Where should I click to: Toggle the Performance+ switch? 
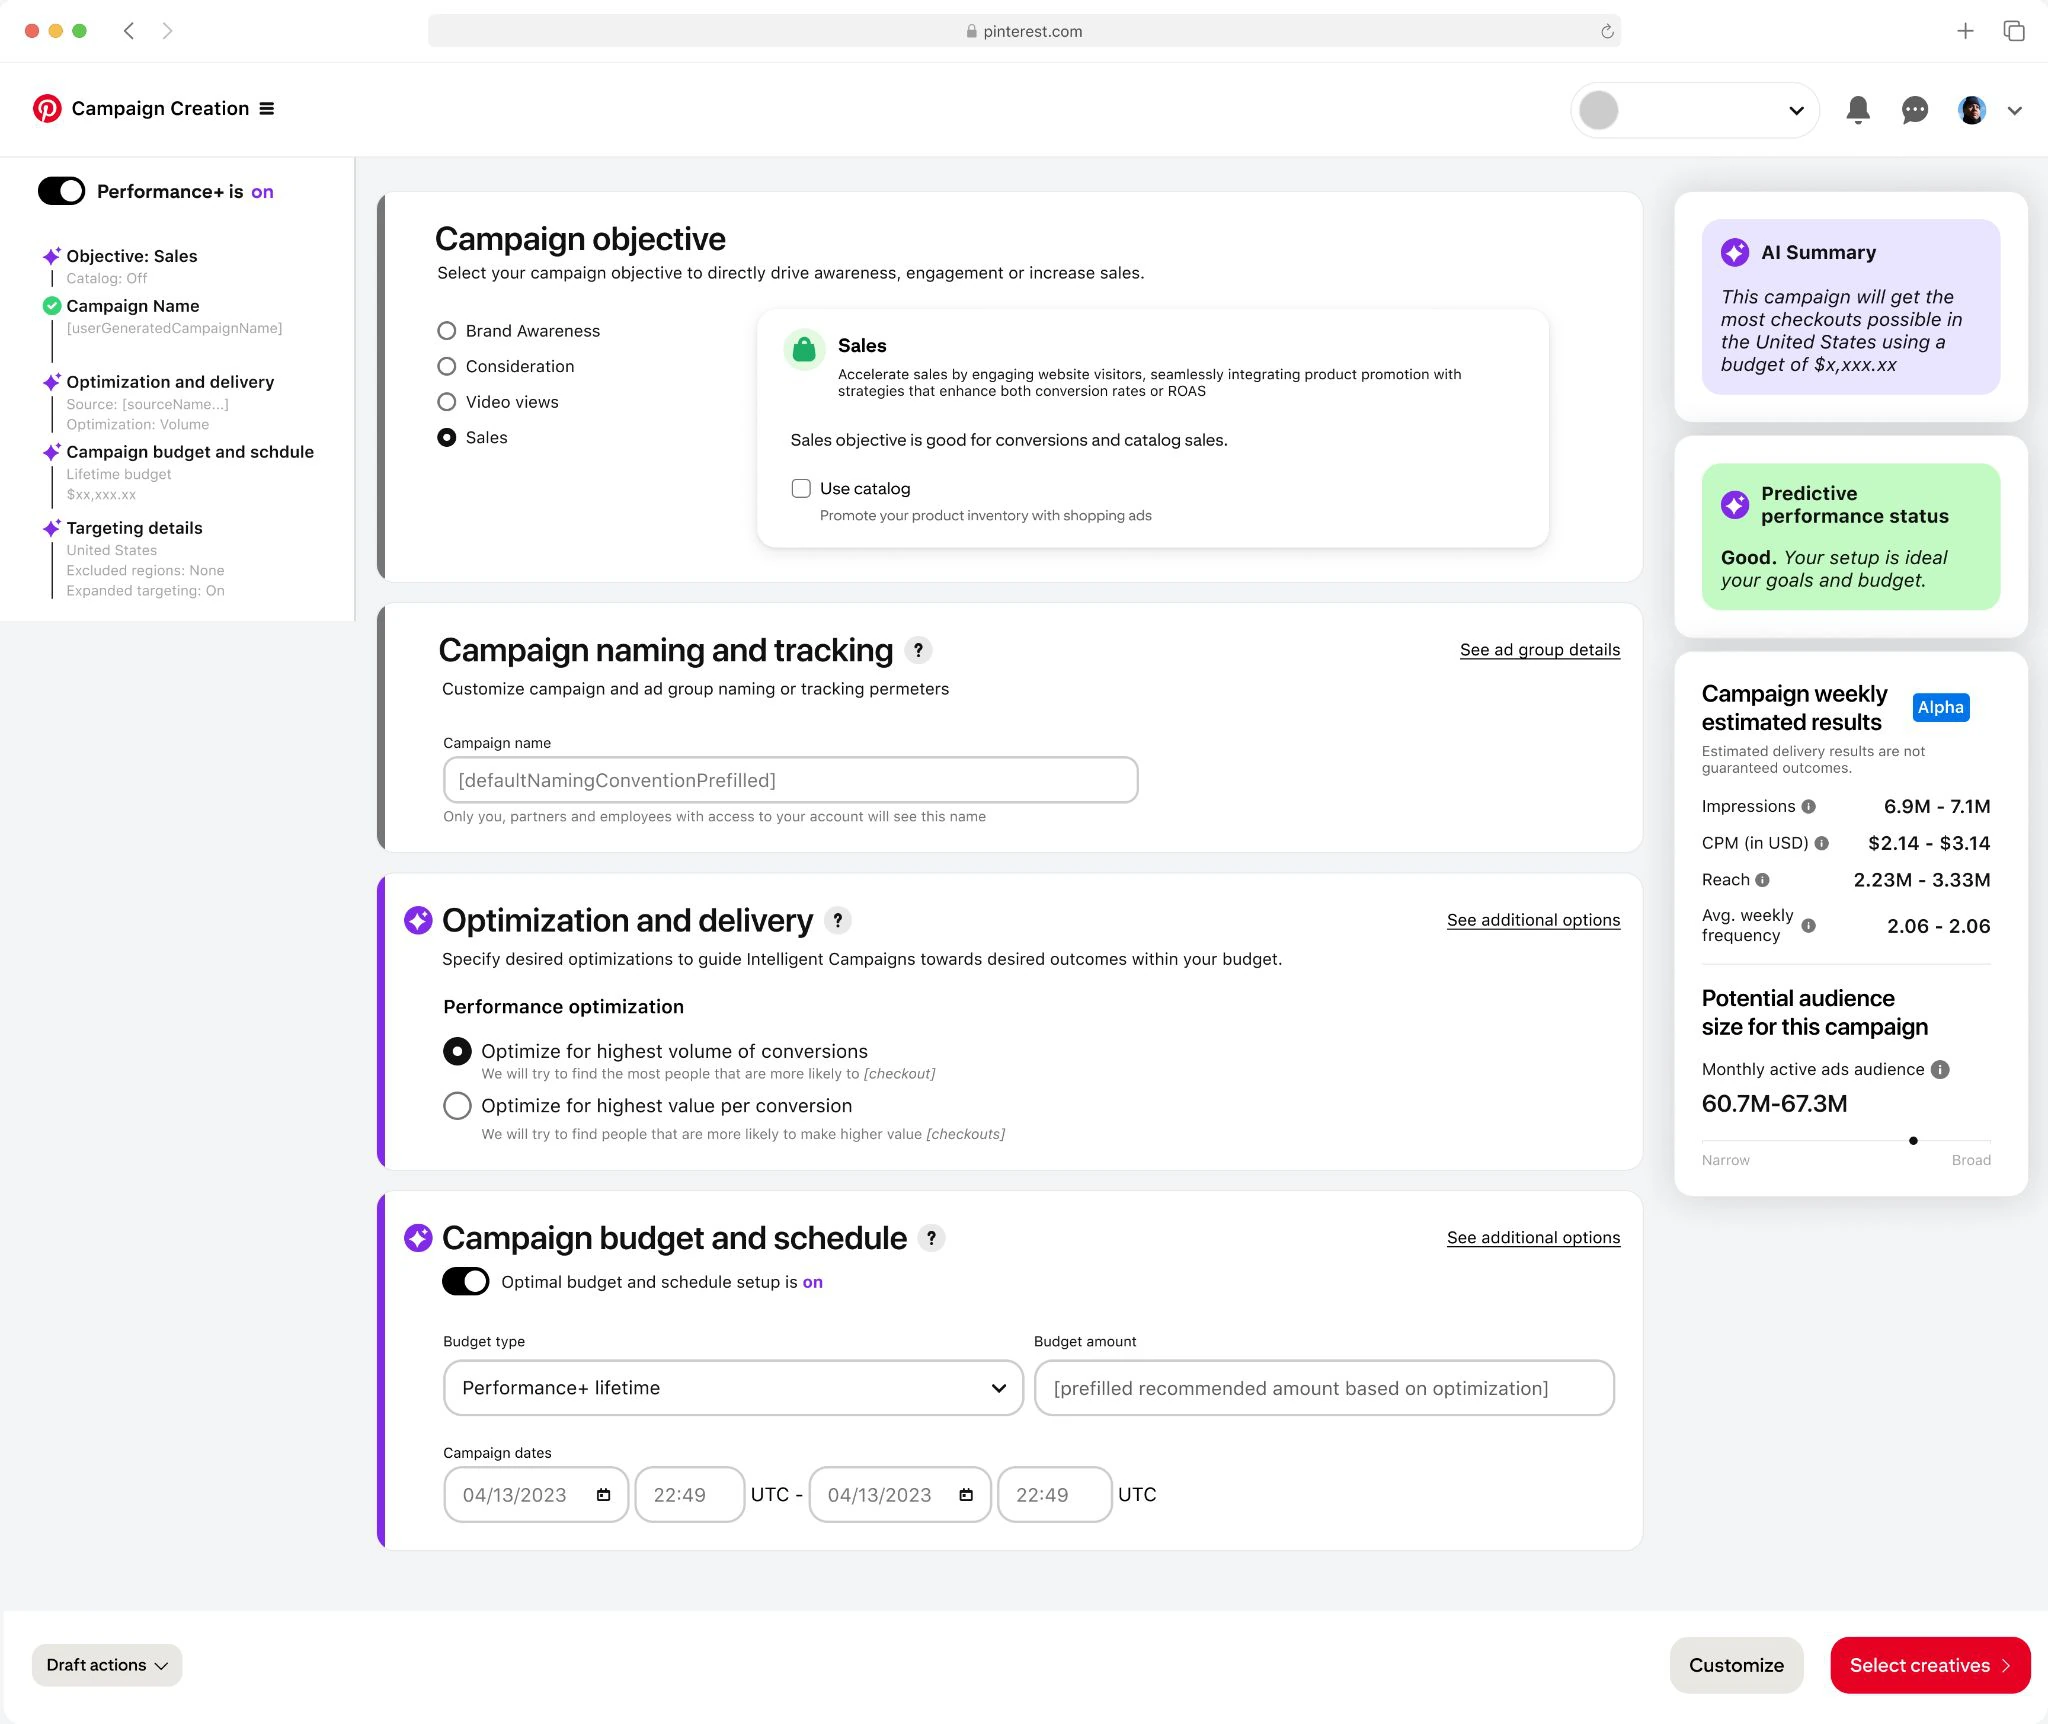click(61, 191)
